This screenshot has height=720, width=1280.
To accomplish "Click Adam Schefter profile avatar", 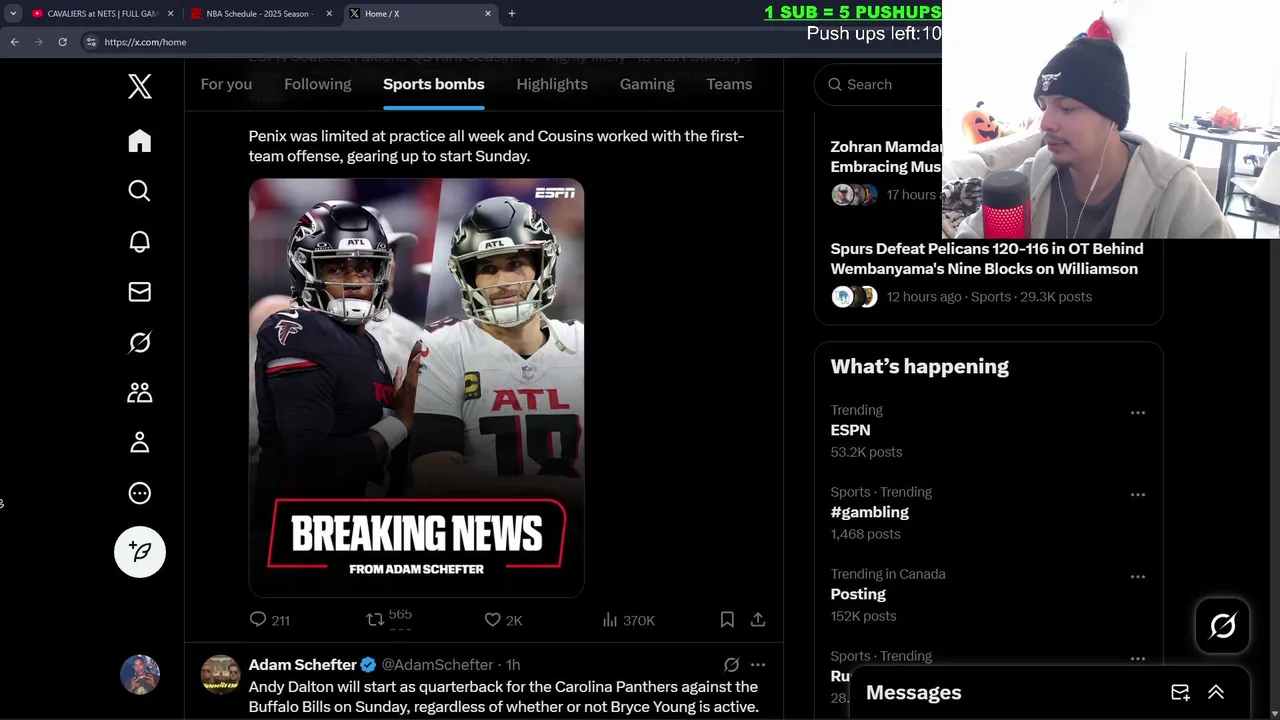I will coord(221,674).
